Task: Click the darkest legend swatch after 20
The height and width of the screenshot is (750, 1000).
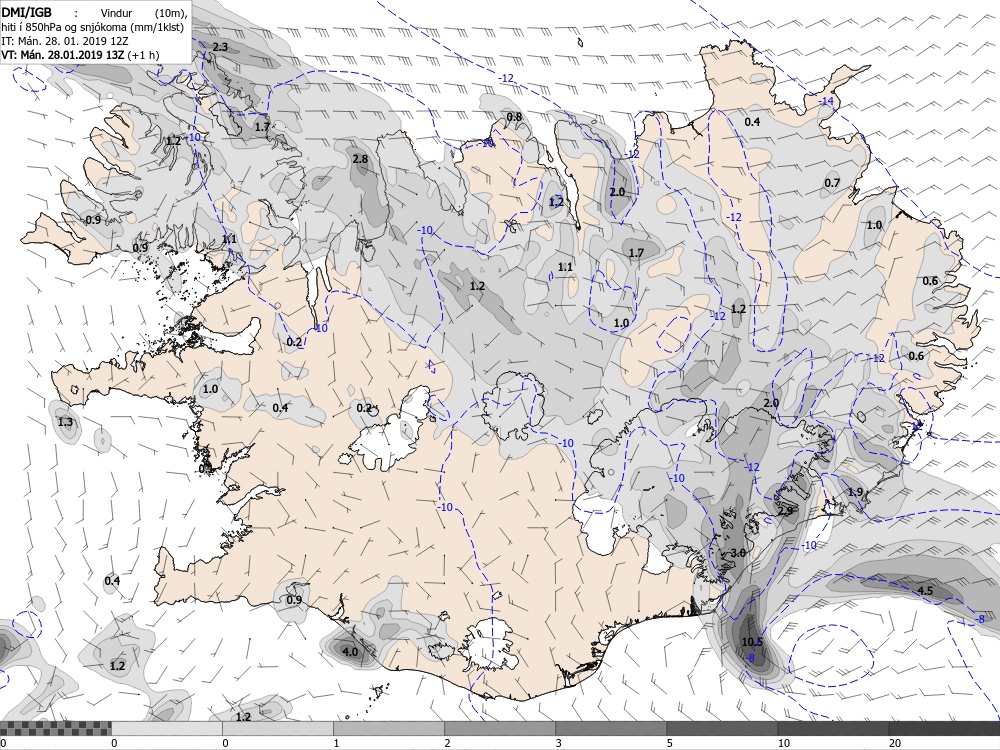Action: [944, 728]
